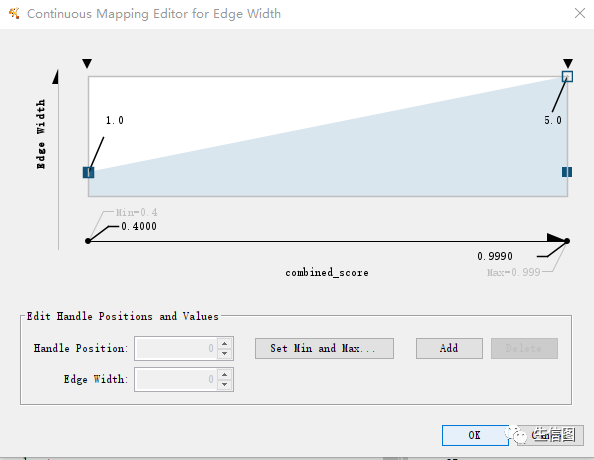
Task: Click the Add handle button
Action: coord(449,348)
